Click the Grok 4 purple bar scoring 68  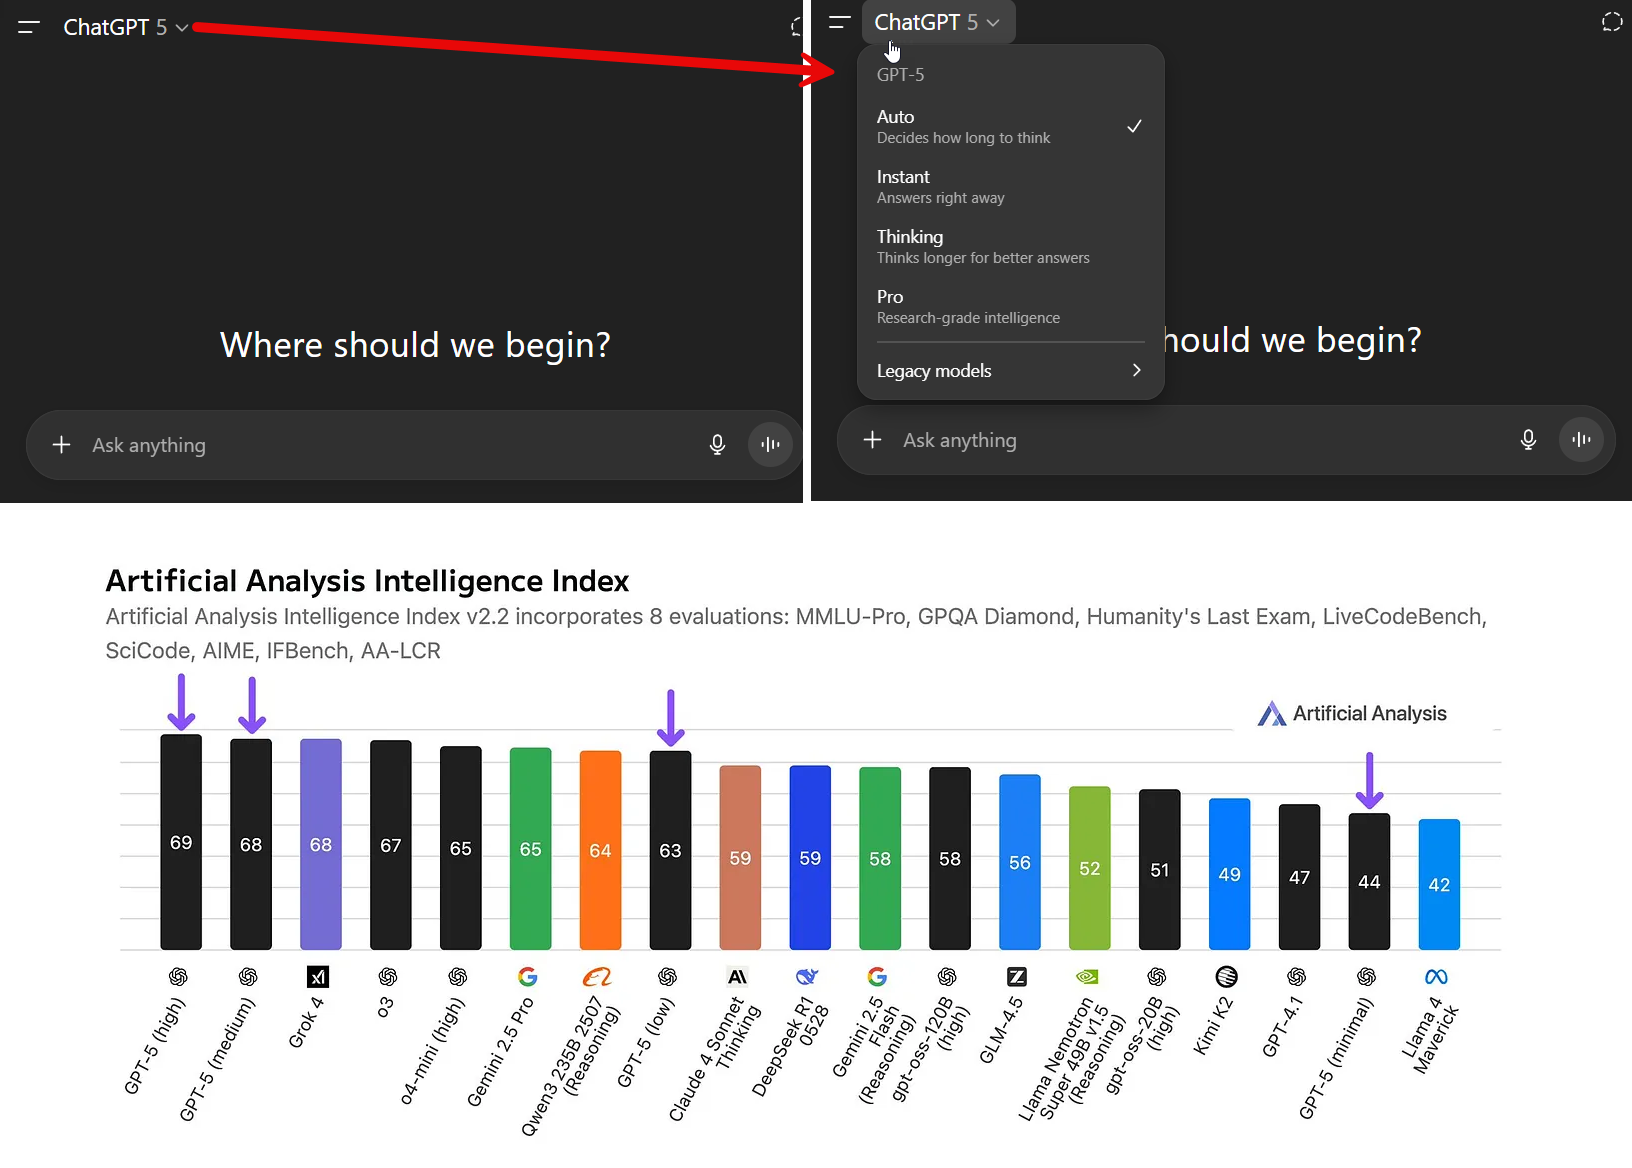321,844
